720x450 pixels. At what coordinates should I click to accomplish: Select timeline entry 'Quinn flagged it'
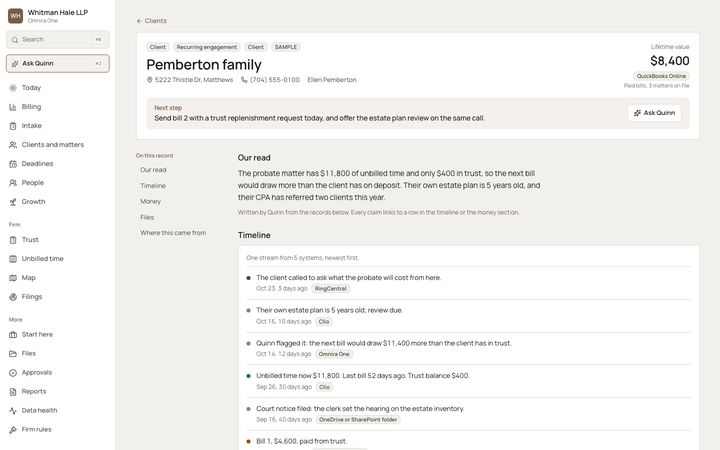[x=468, y=349]
